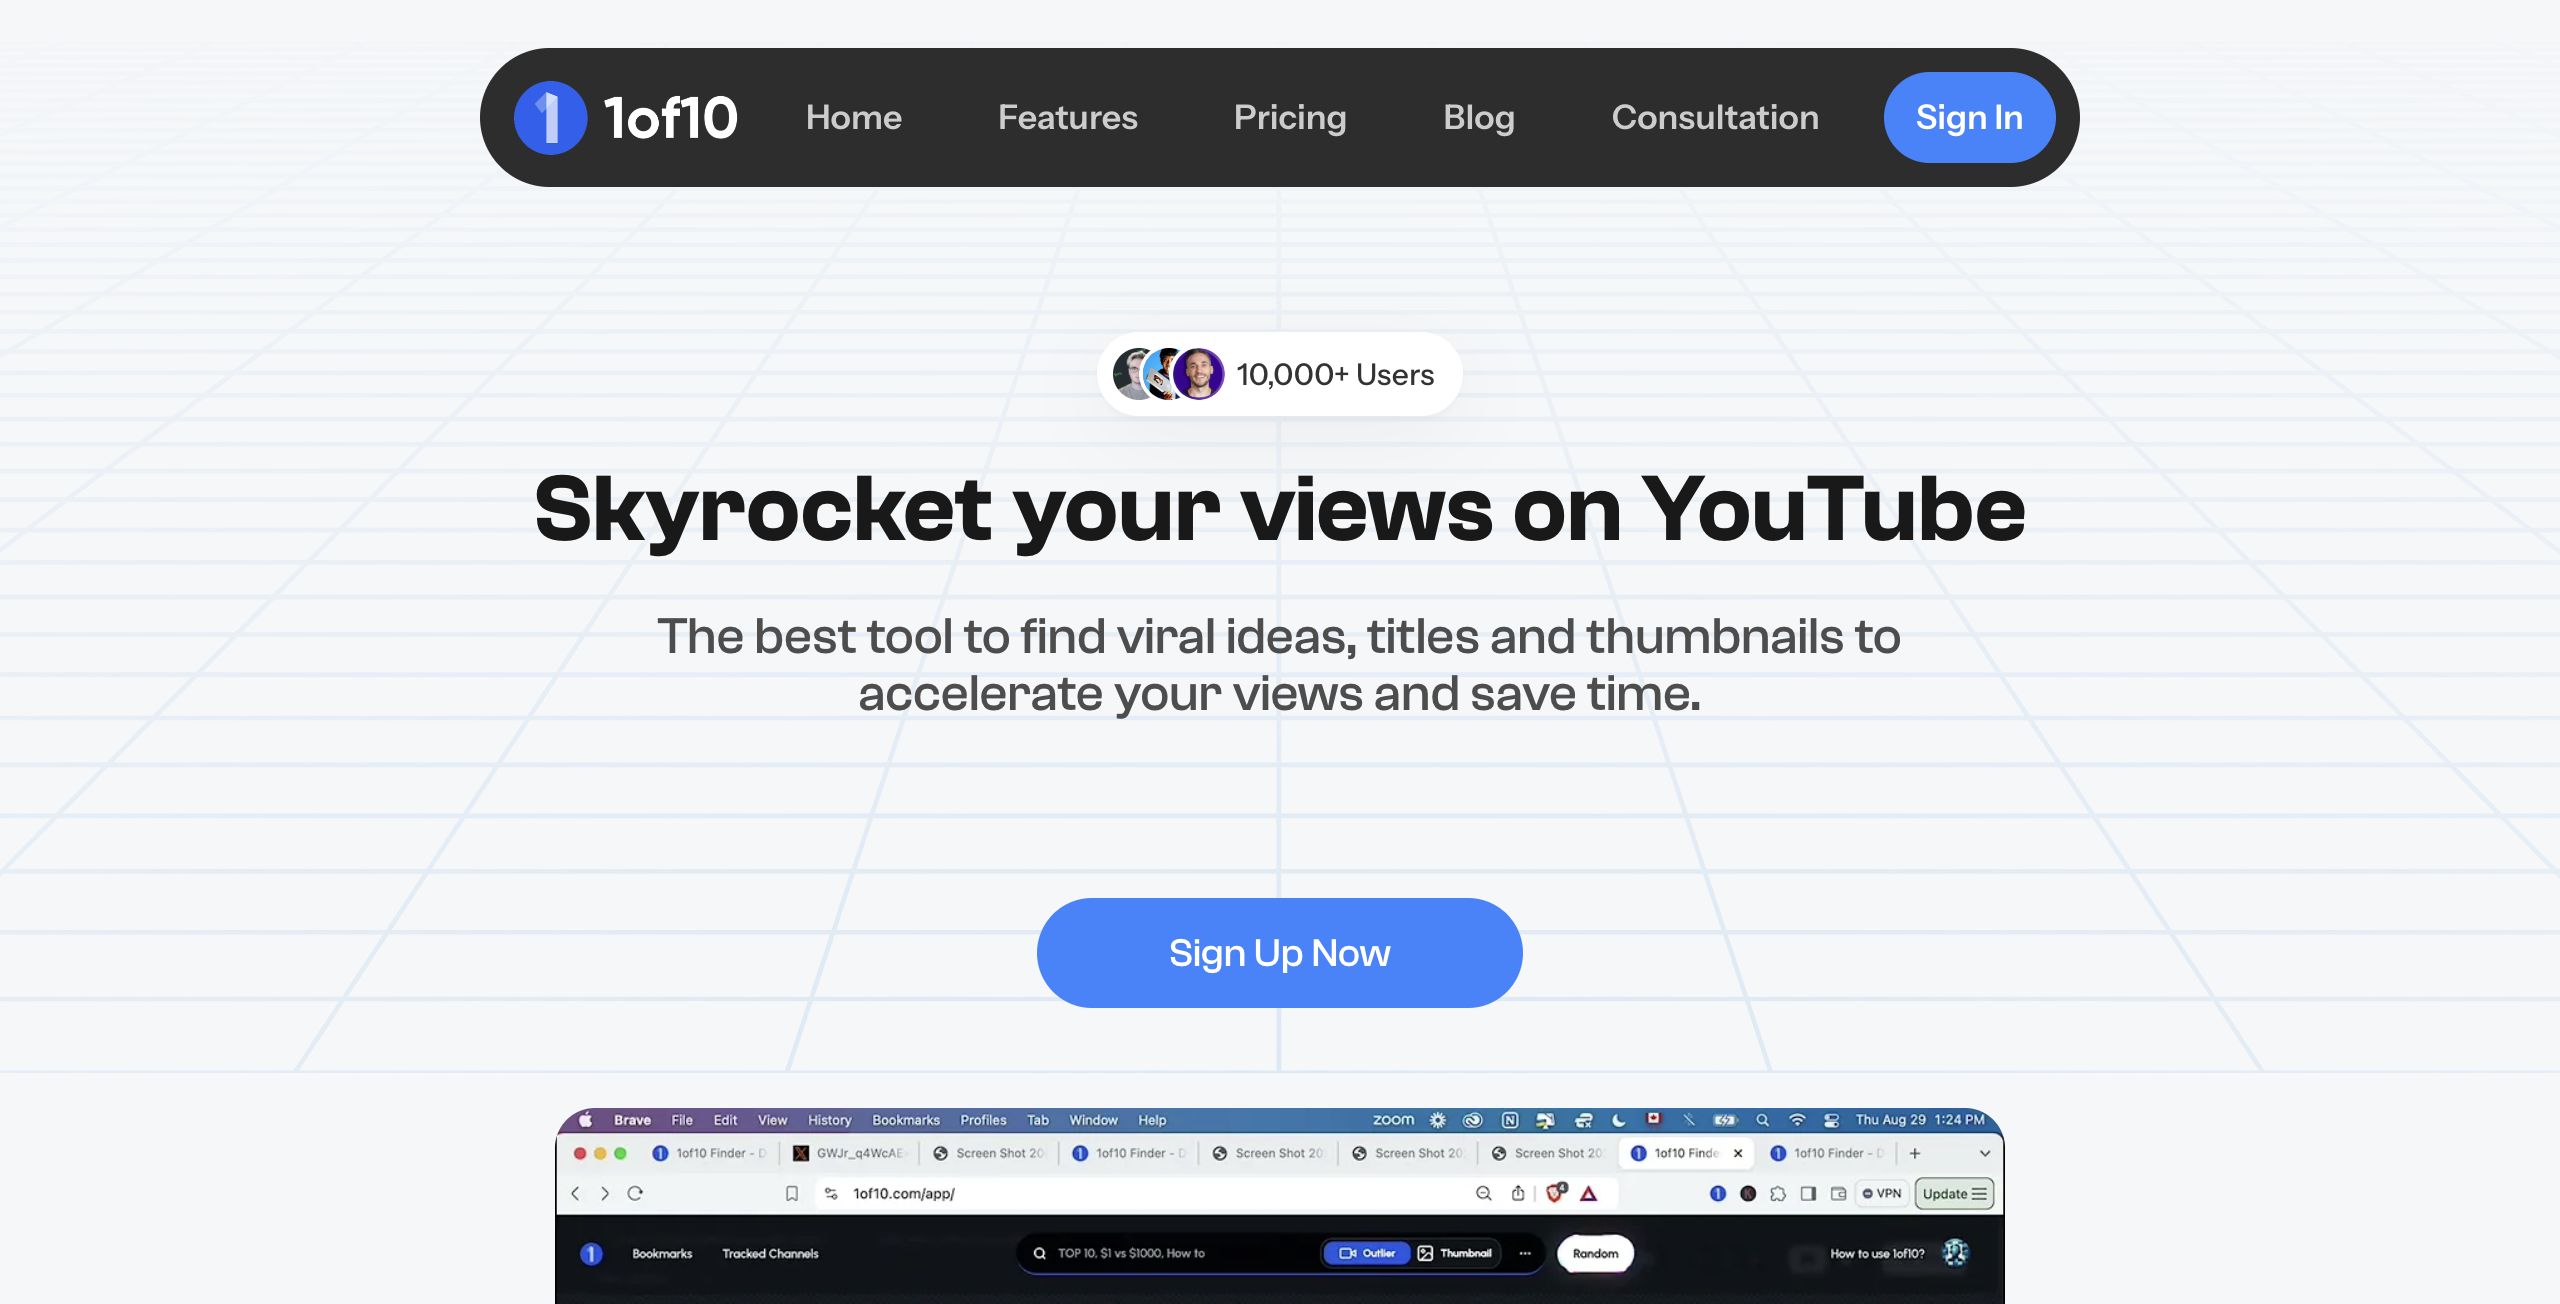This screenshot has width=2560, height=1304.
Task: Click the Canadian flag input source icon
Action: (1654, 1119)
